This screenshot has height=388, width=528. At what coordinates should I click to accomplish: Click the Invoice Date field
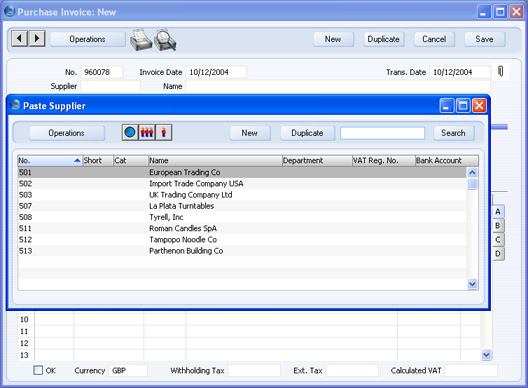(x=216, y=72)
